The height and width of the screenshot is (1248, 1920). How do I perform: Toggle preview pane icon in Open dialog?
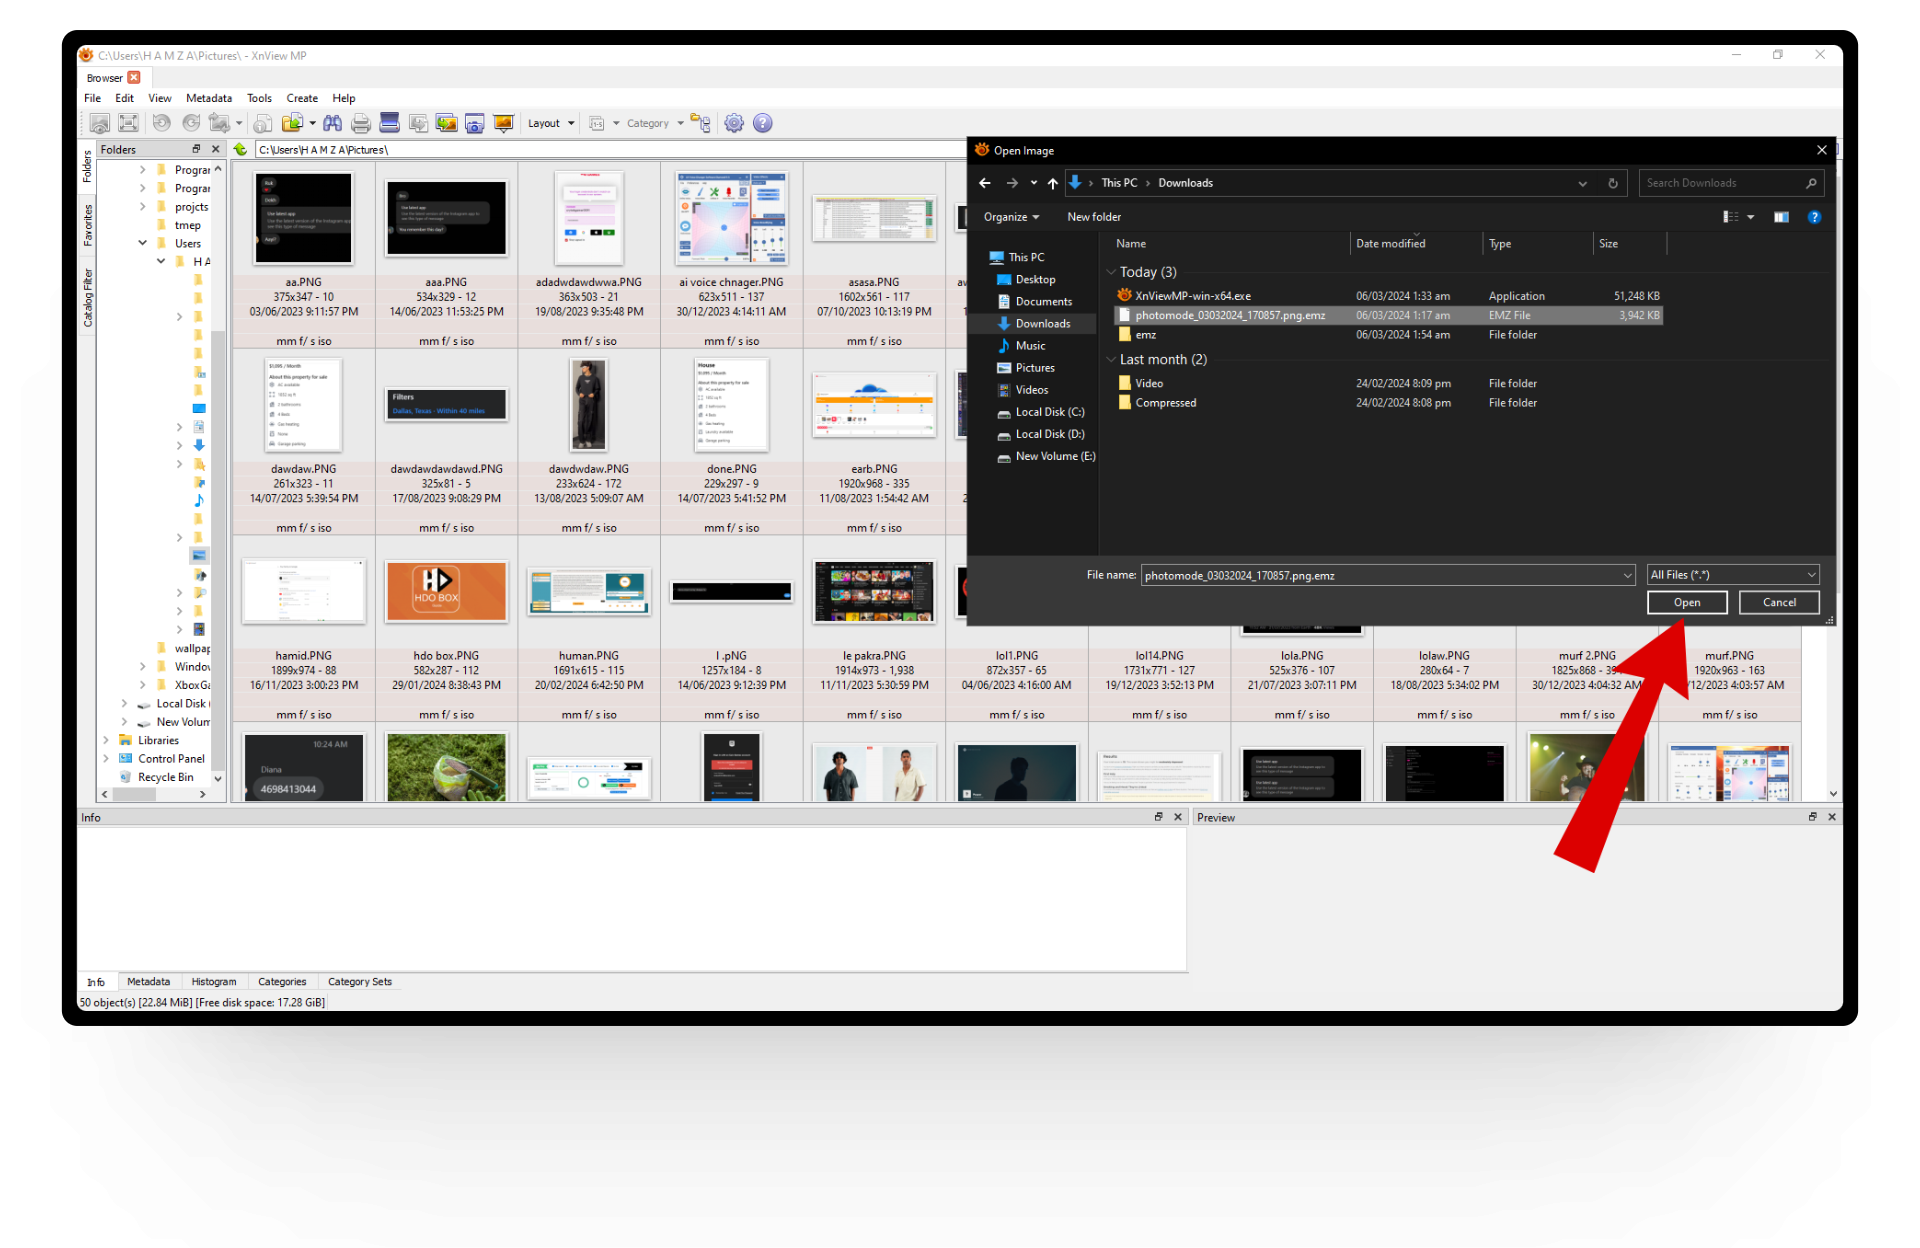tap(1781, 217)
